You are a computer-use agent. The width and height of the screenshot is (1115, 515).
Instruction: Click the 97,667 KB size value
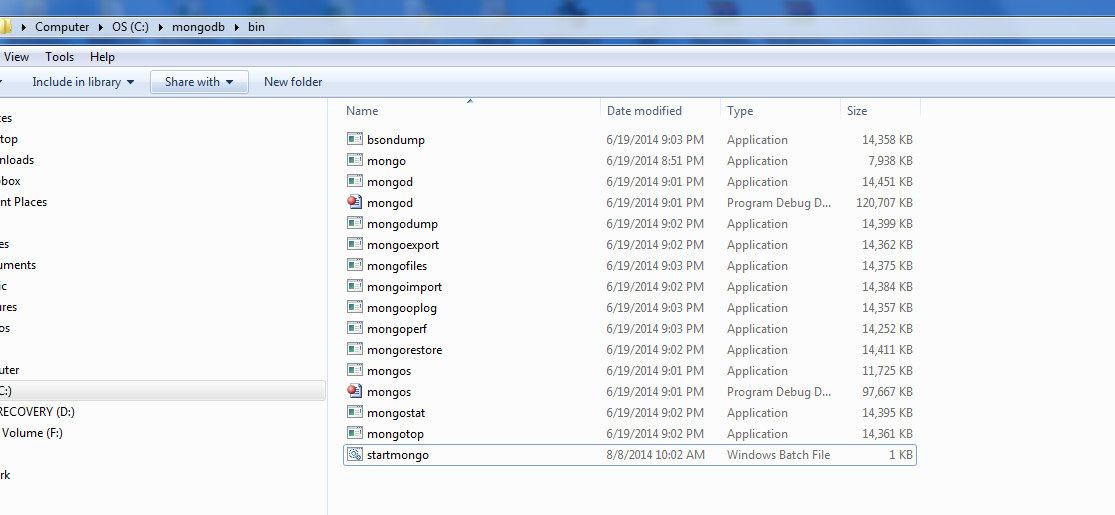click(887, 391)
